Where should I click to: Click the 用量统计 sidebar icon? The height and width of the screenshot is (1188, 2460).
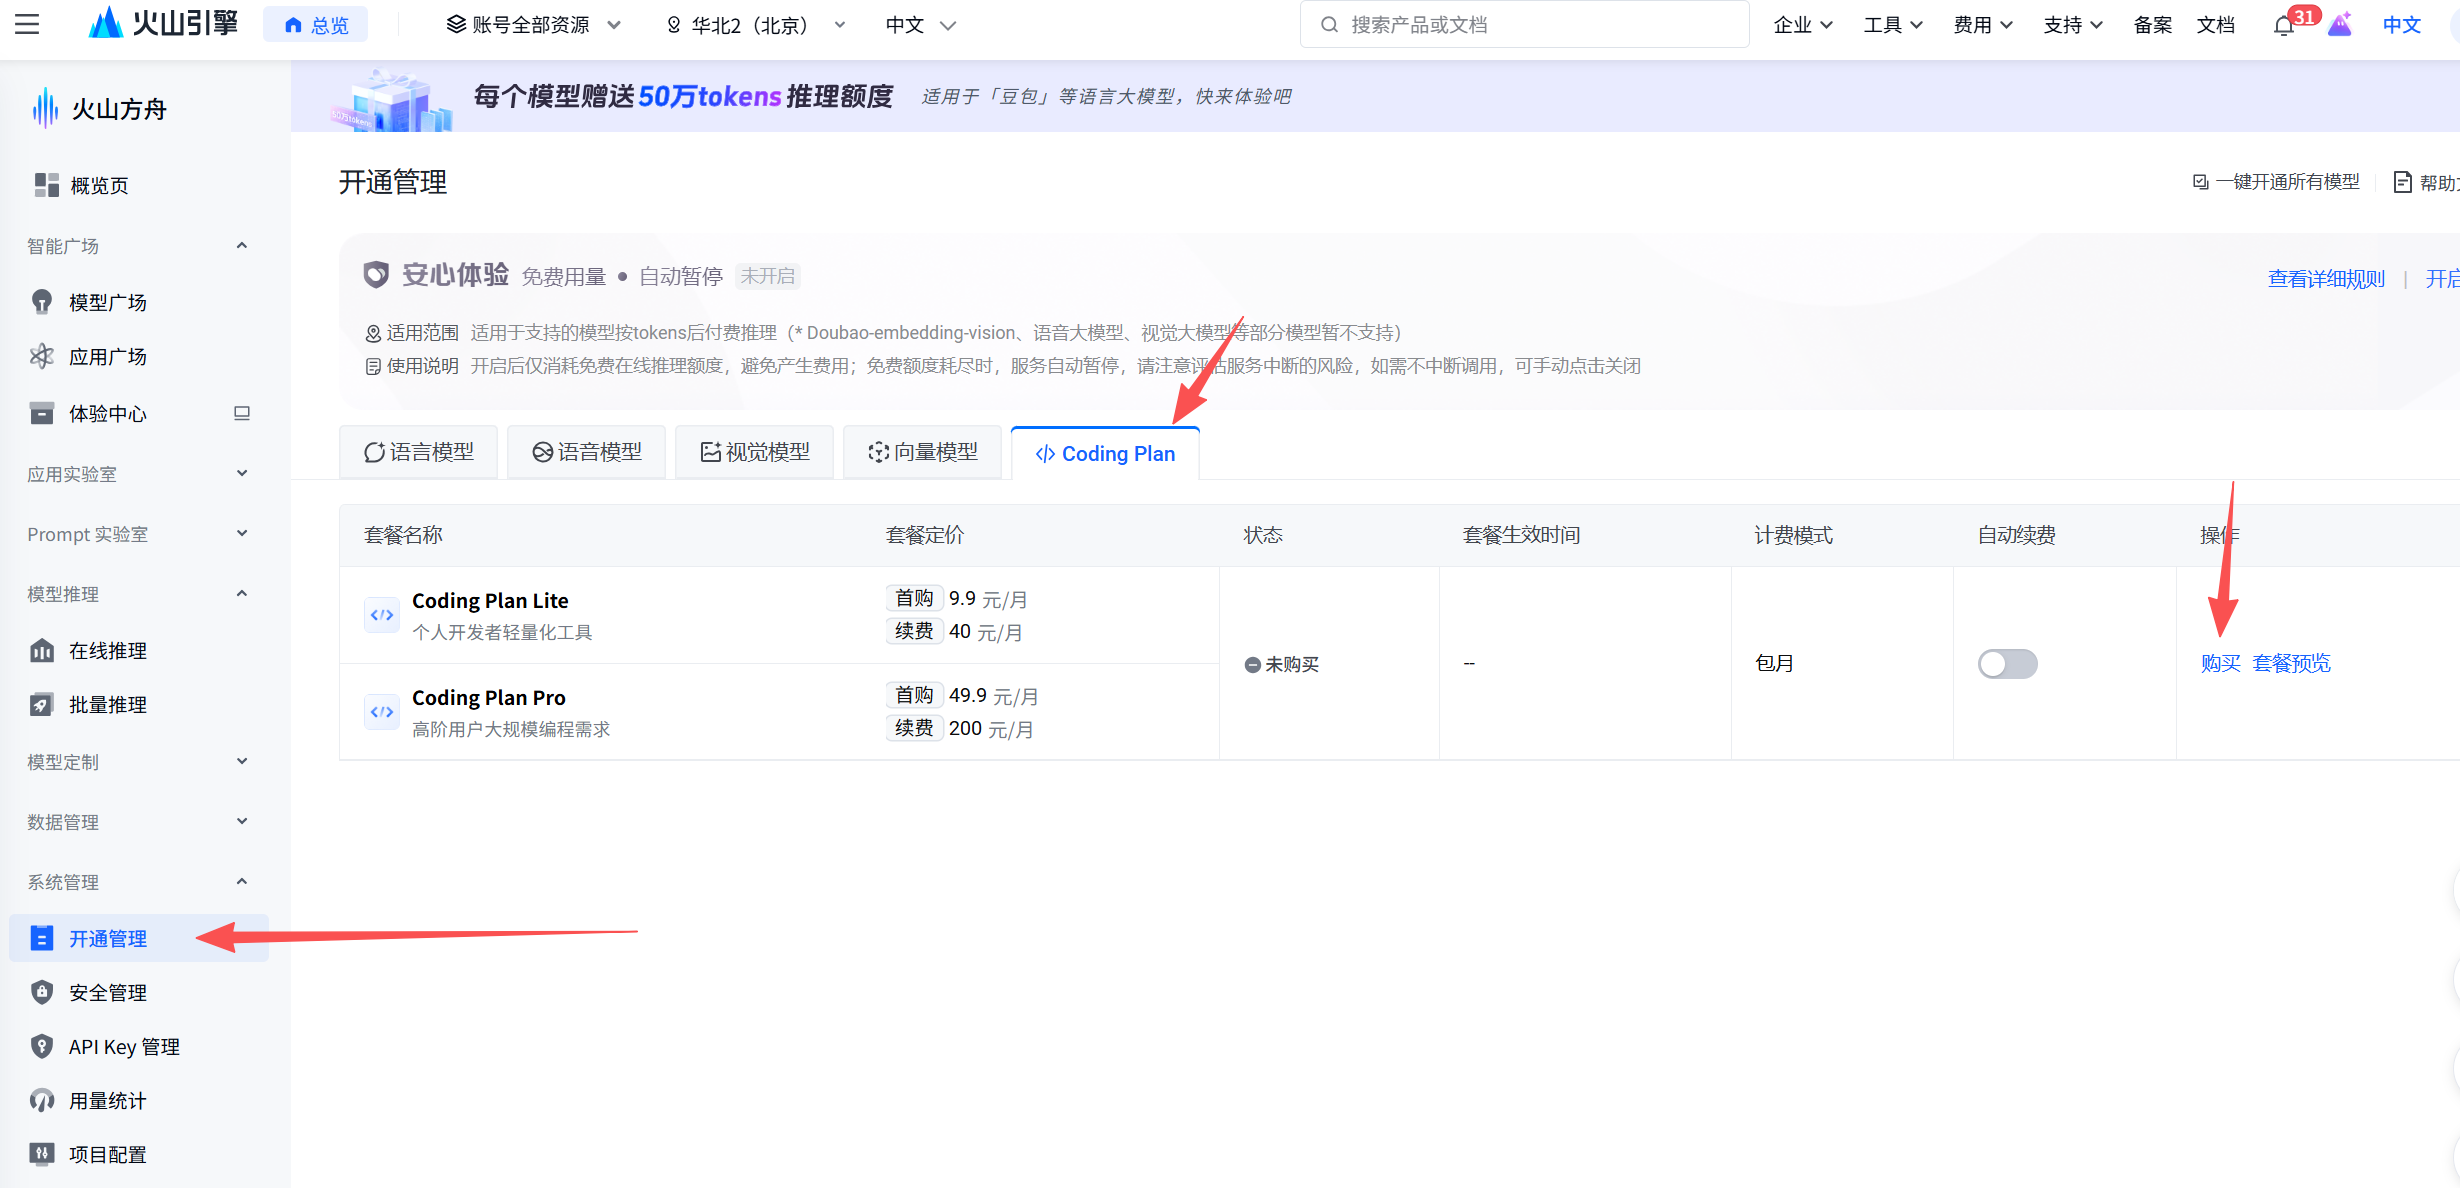[42, 1100]
